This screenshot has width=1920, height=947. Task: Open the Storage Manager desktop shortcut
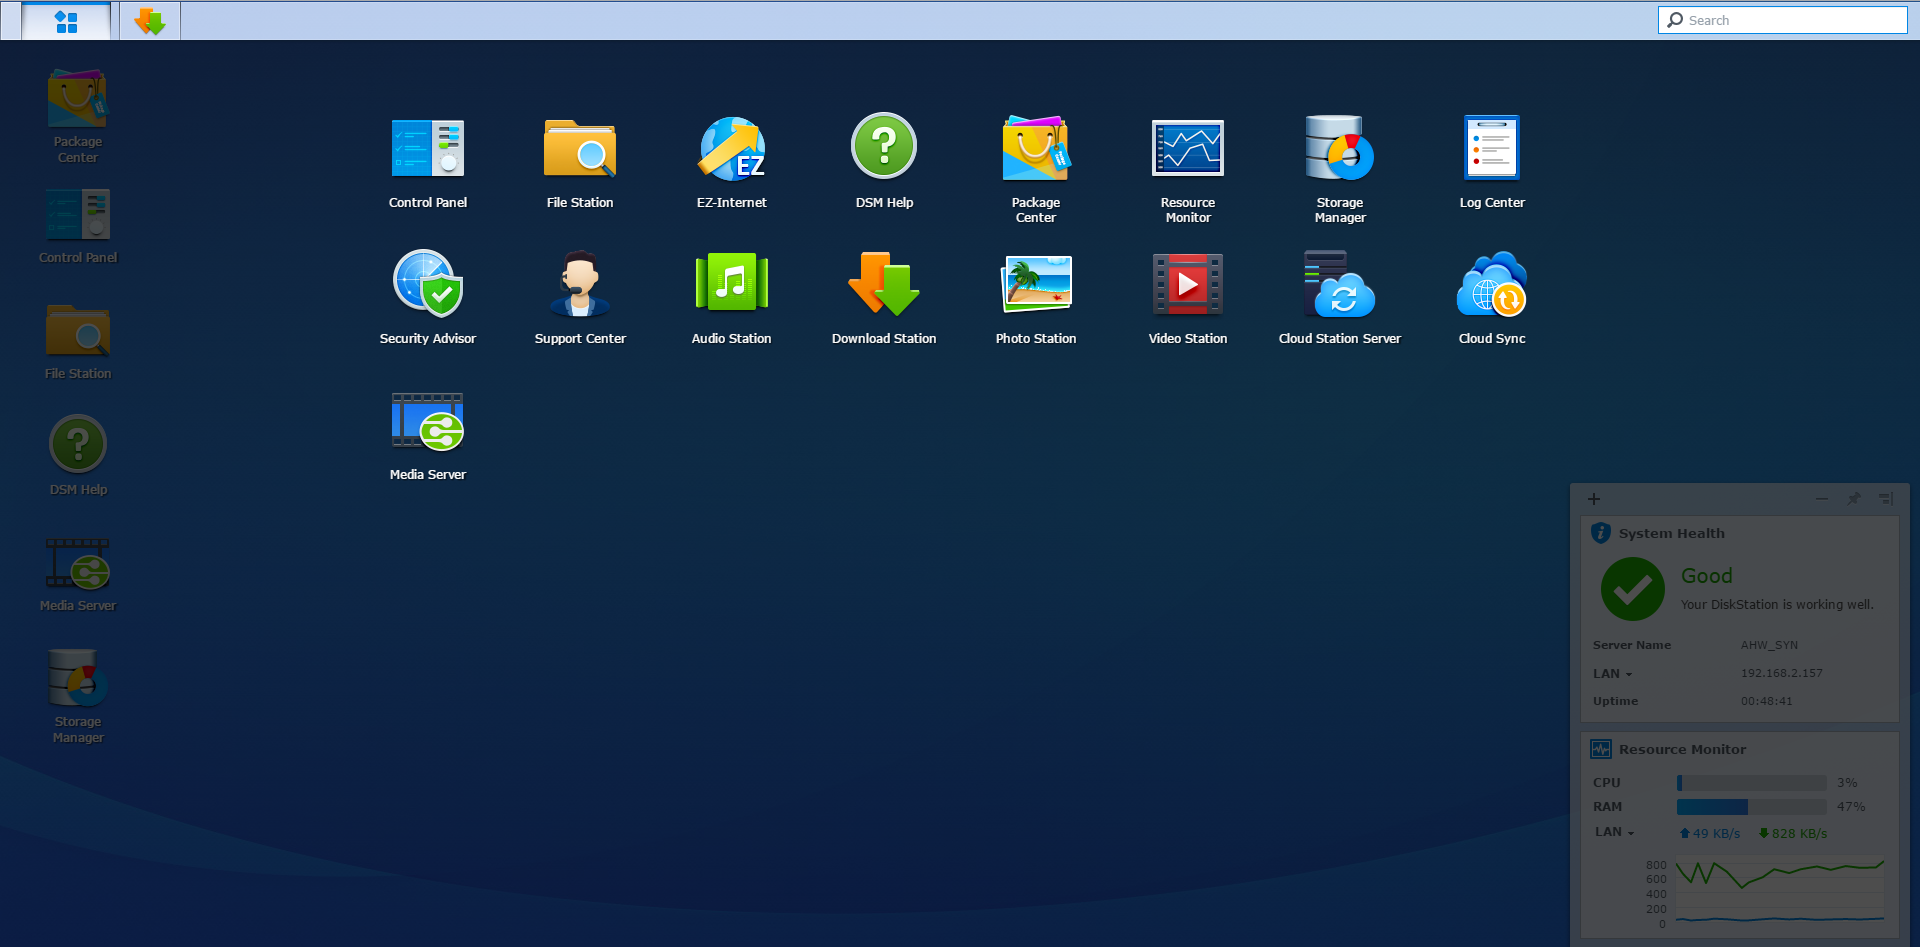click(78, 696)
